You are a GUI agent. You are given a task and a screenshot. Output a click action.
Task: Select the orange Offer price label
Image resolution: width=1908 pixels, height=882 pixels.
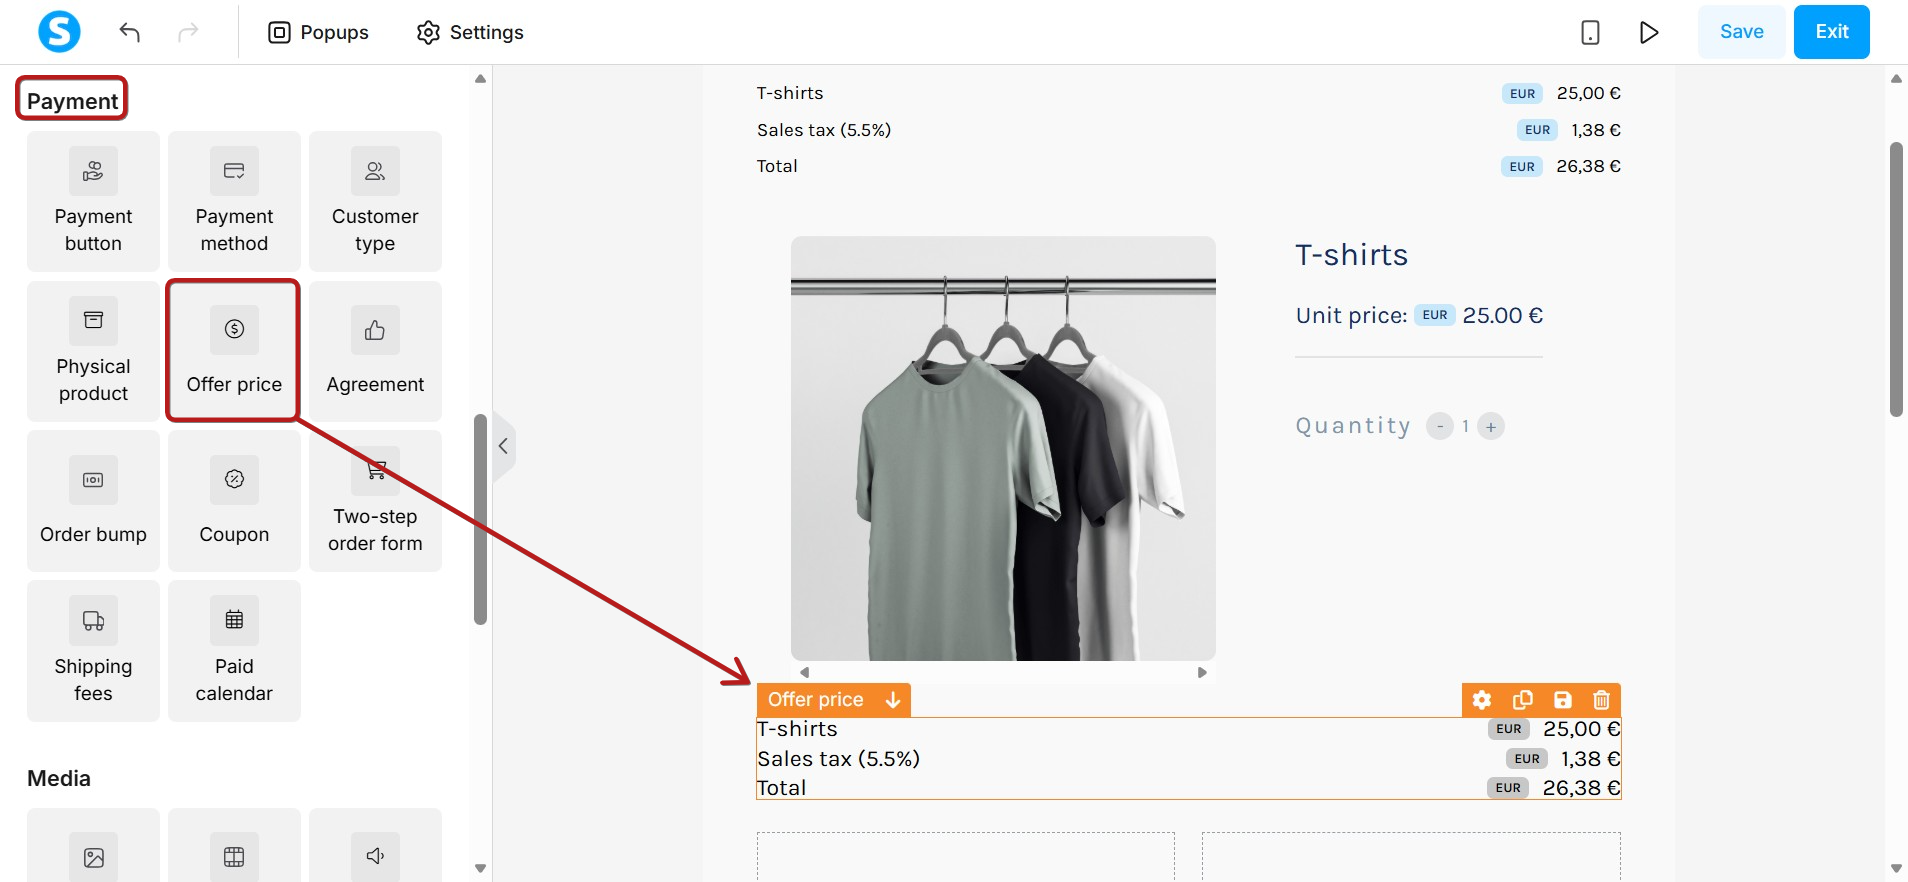815,700
